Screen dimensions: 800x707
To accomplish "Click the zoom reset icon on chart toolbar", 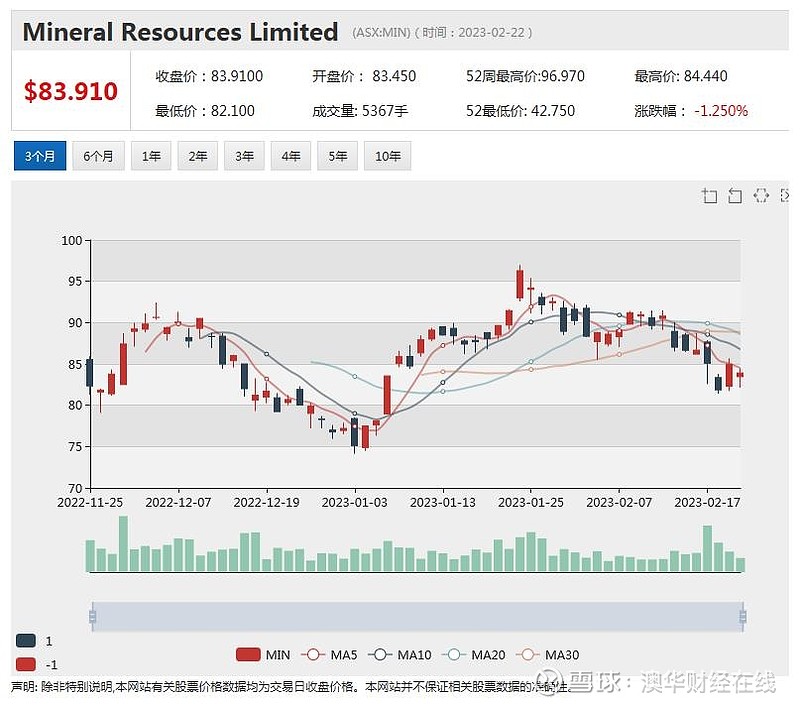I will pos(734,196).
